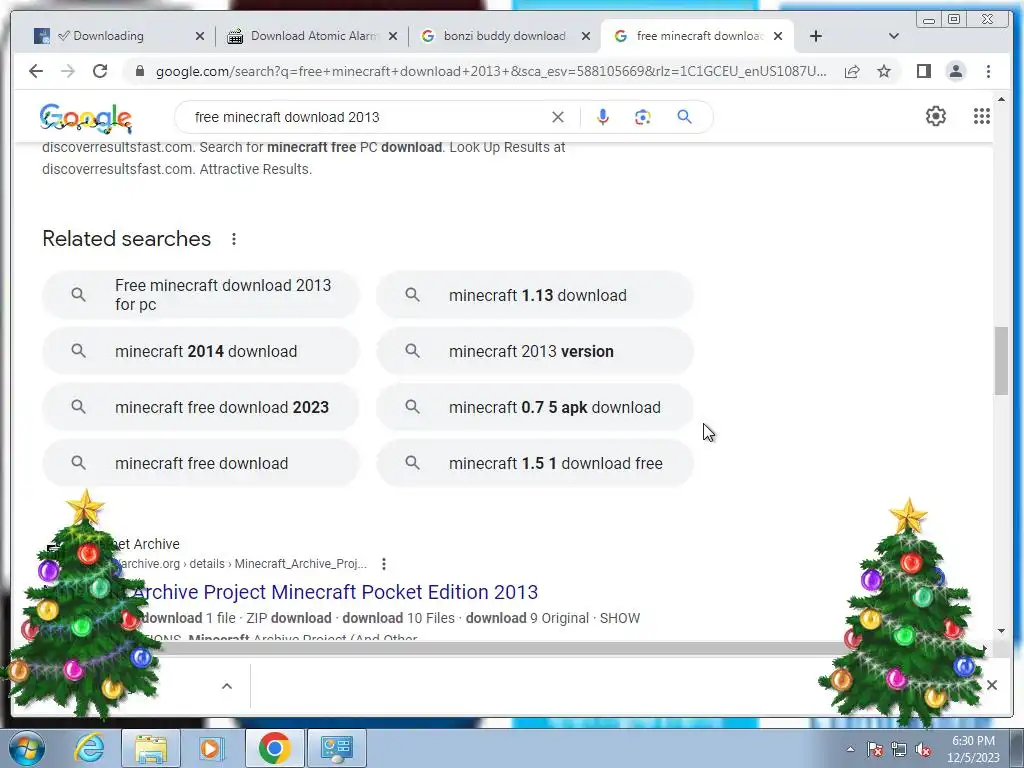Bookmark this page with the star icon
1024x768 pixels.
pos(884,71)
